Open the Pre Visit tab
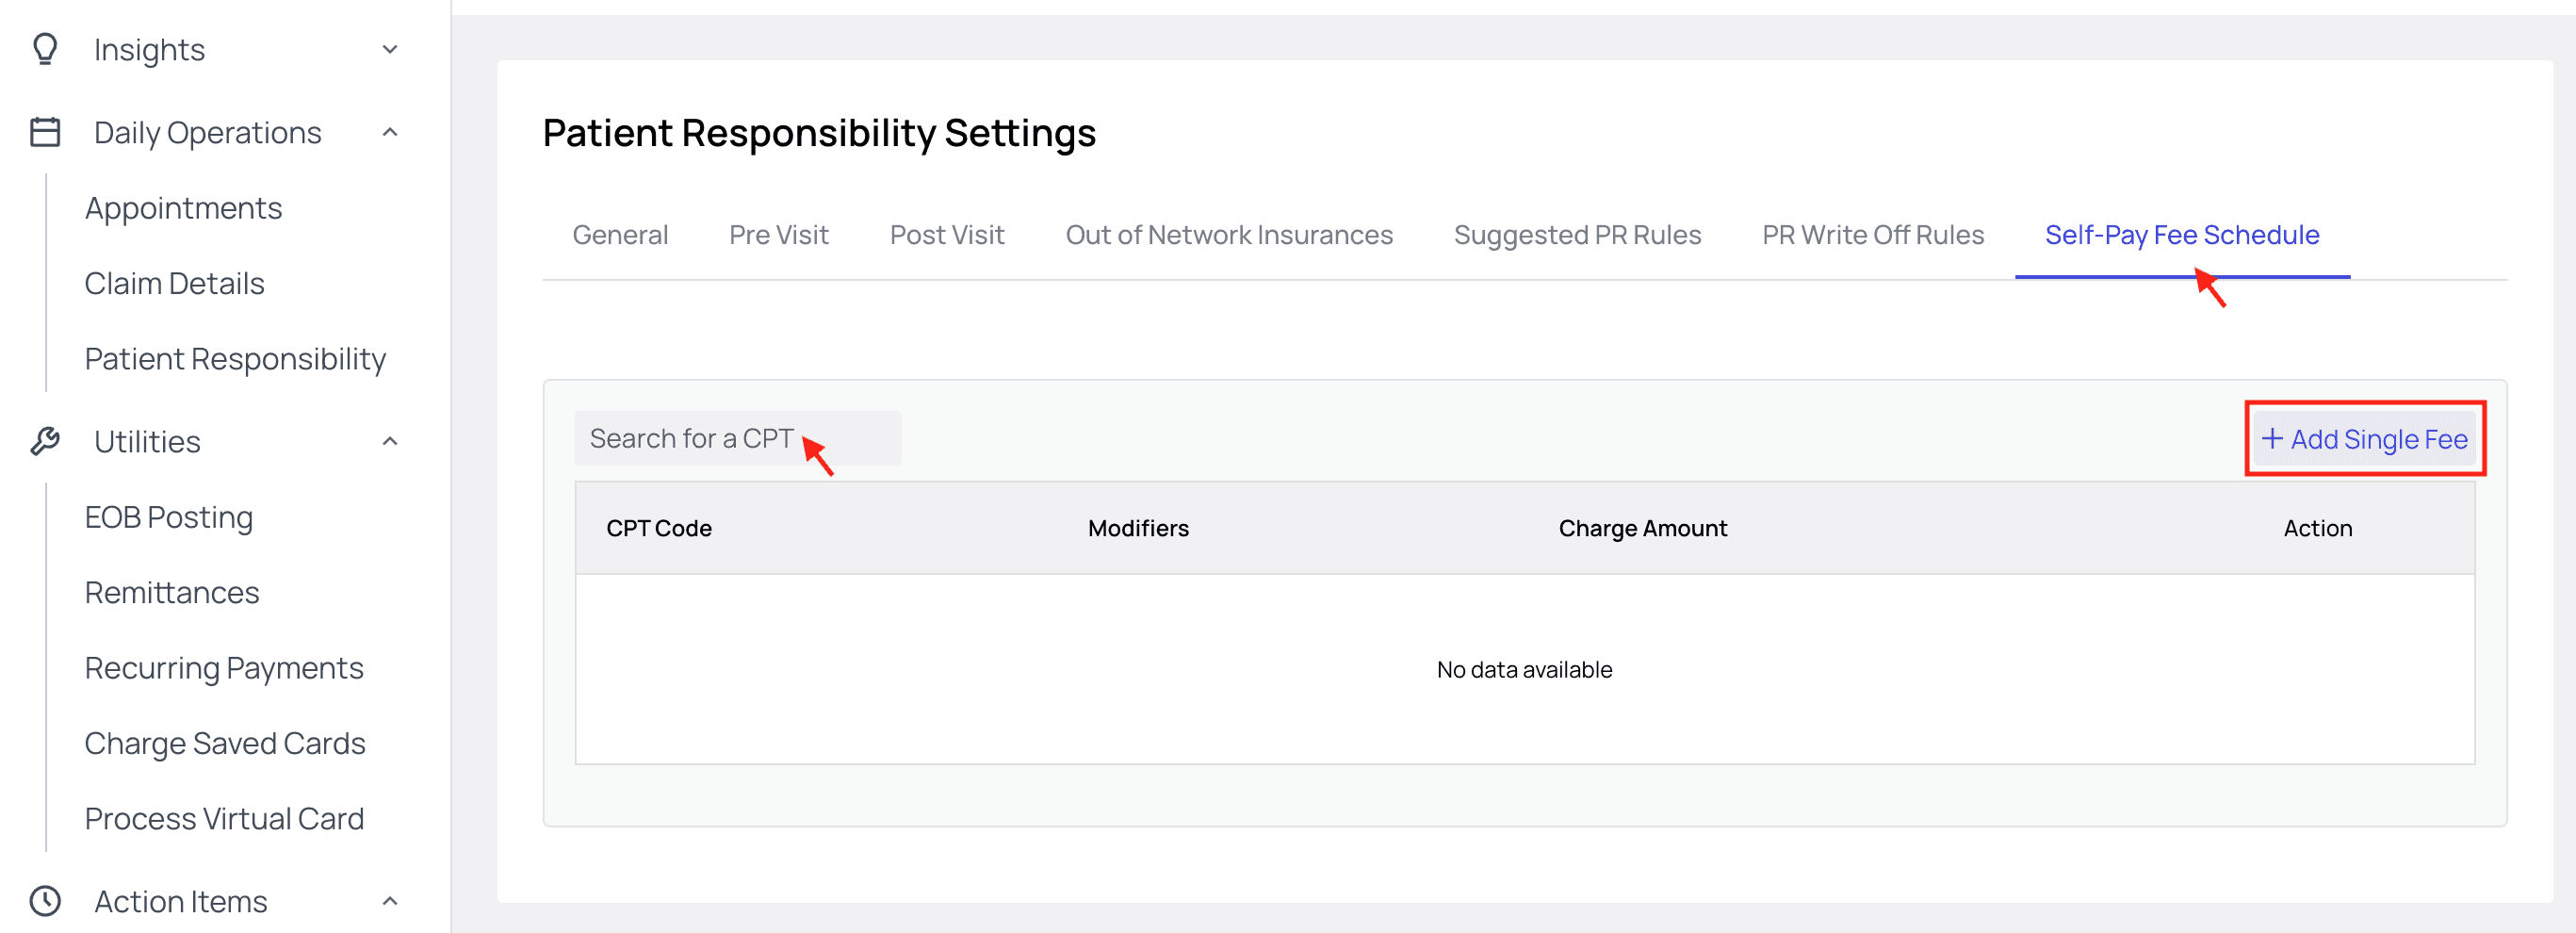2576x933 pixels. (779, 235)
